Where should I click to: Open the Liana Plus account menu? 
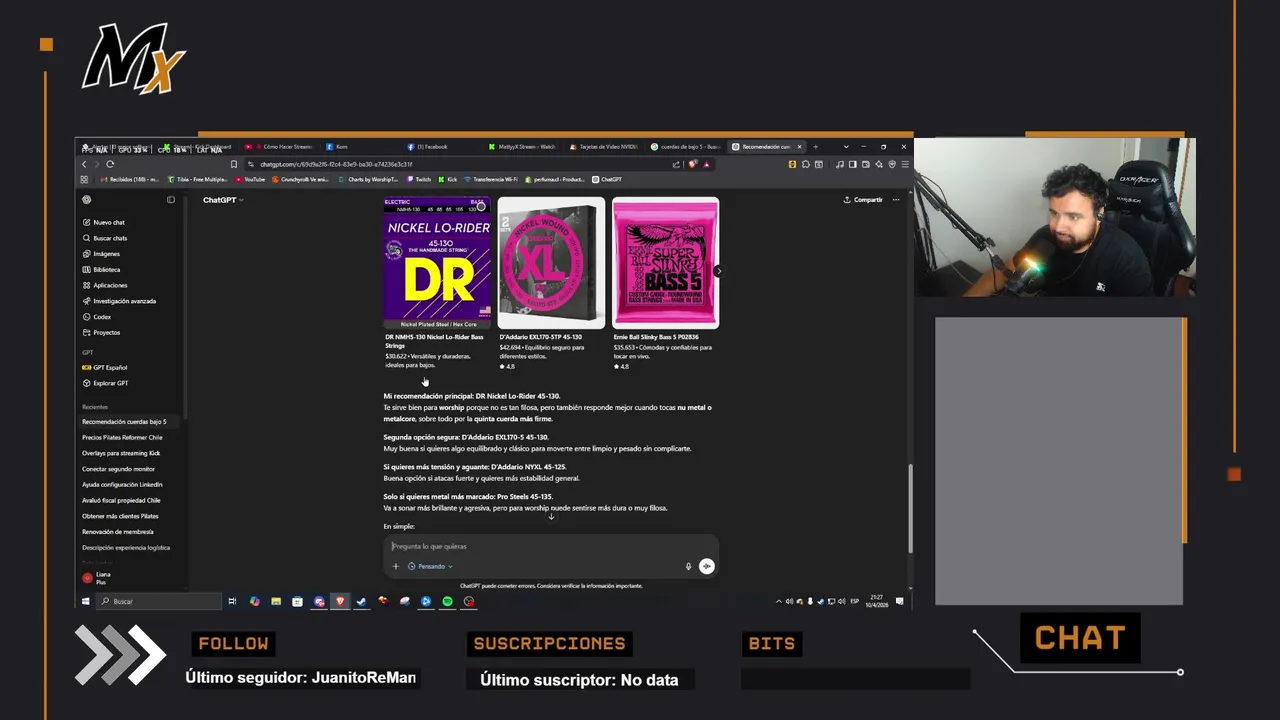tap(128, 578)
